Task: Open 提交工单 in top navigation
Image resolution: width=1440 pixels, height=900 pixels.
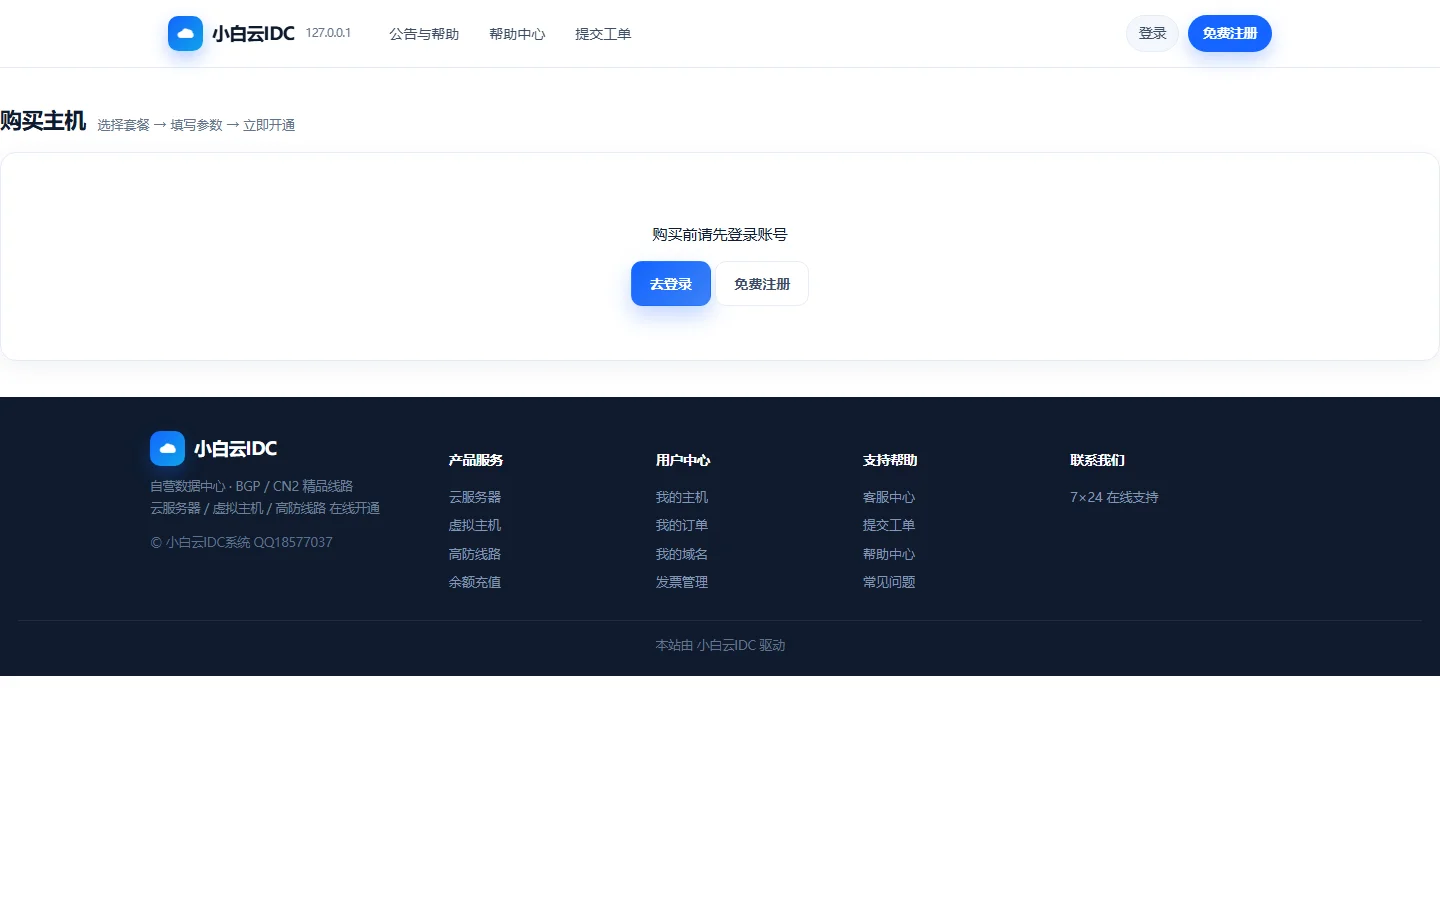Action: [603, 34]
